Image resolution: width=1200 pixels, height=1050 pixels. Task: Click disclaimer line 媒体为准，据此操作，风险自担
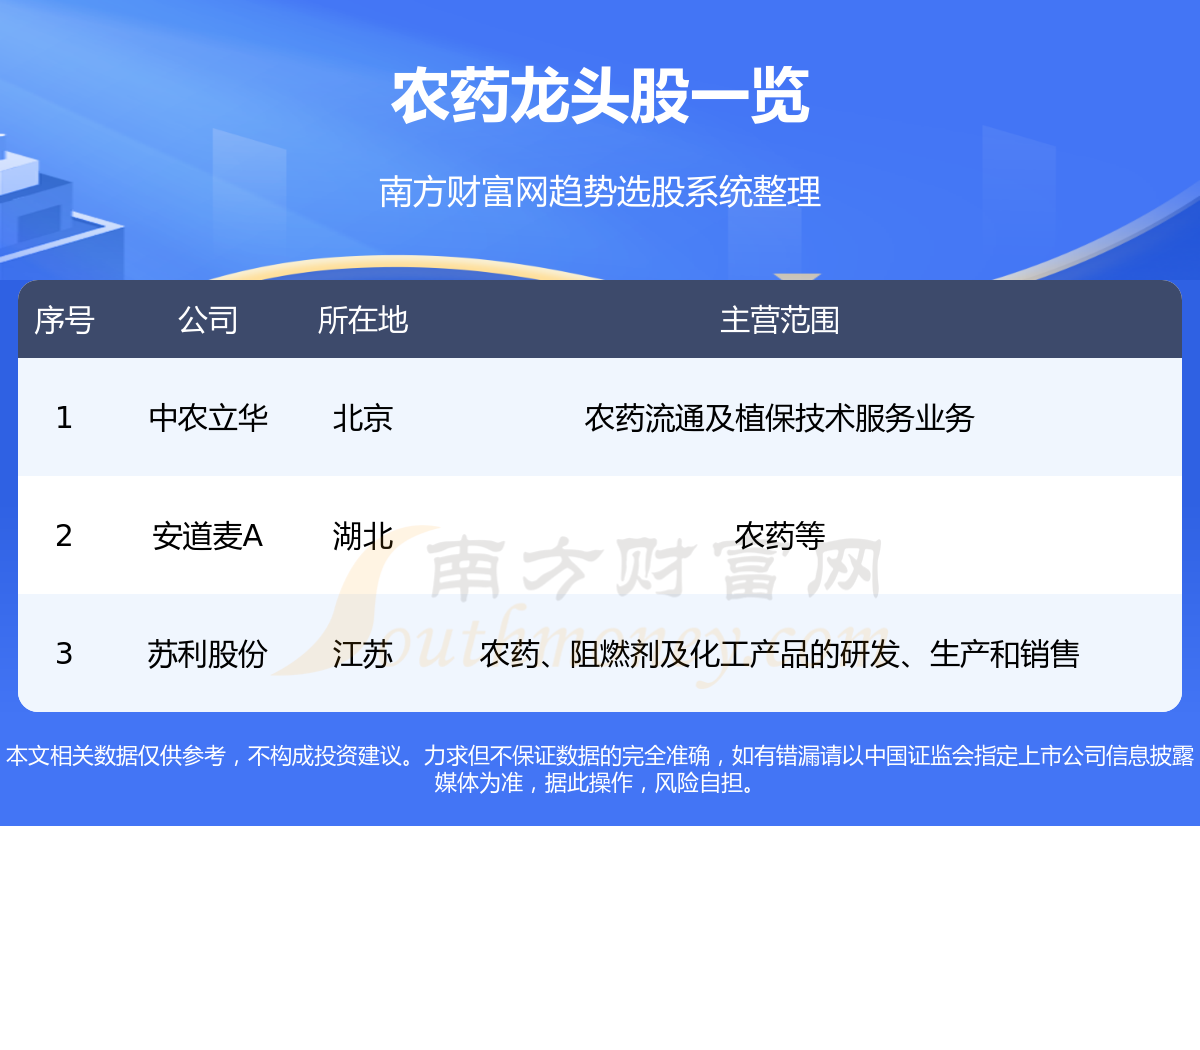click(x=600, y=783)
